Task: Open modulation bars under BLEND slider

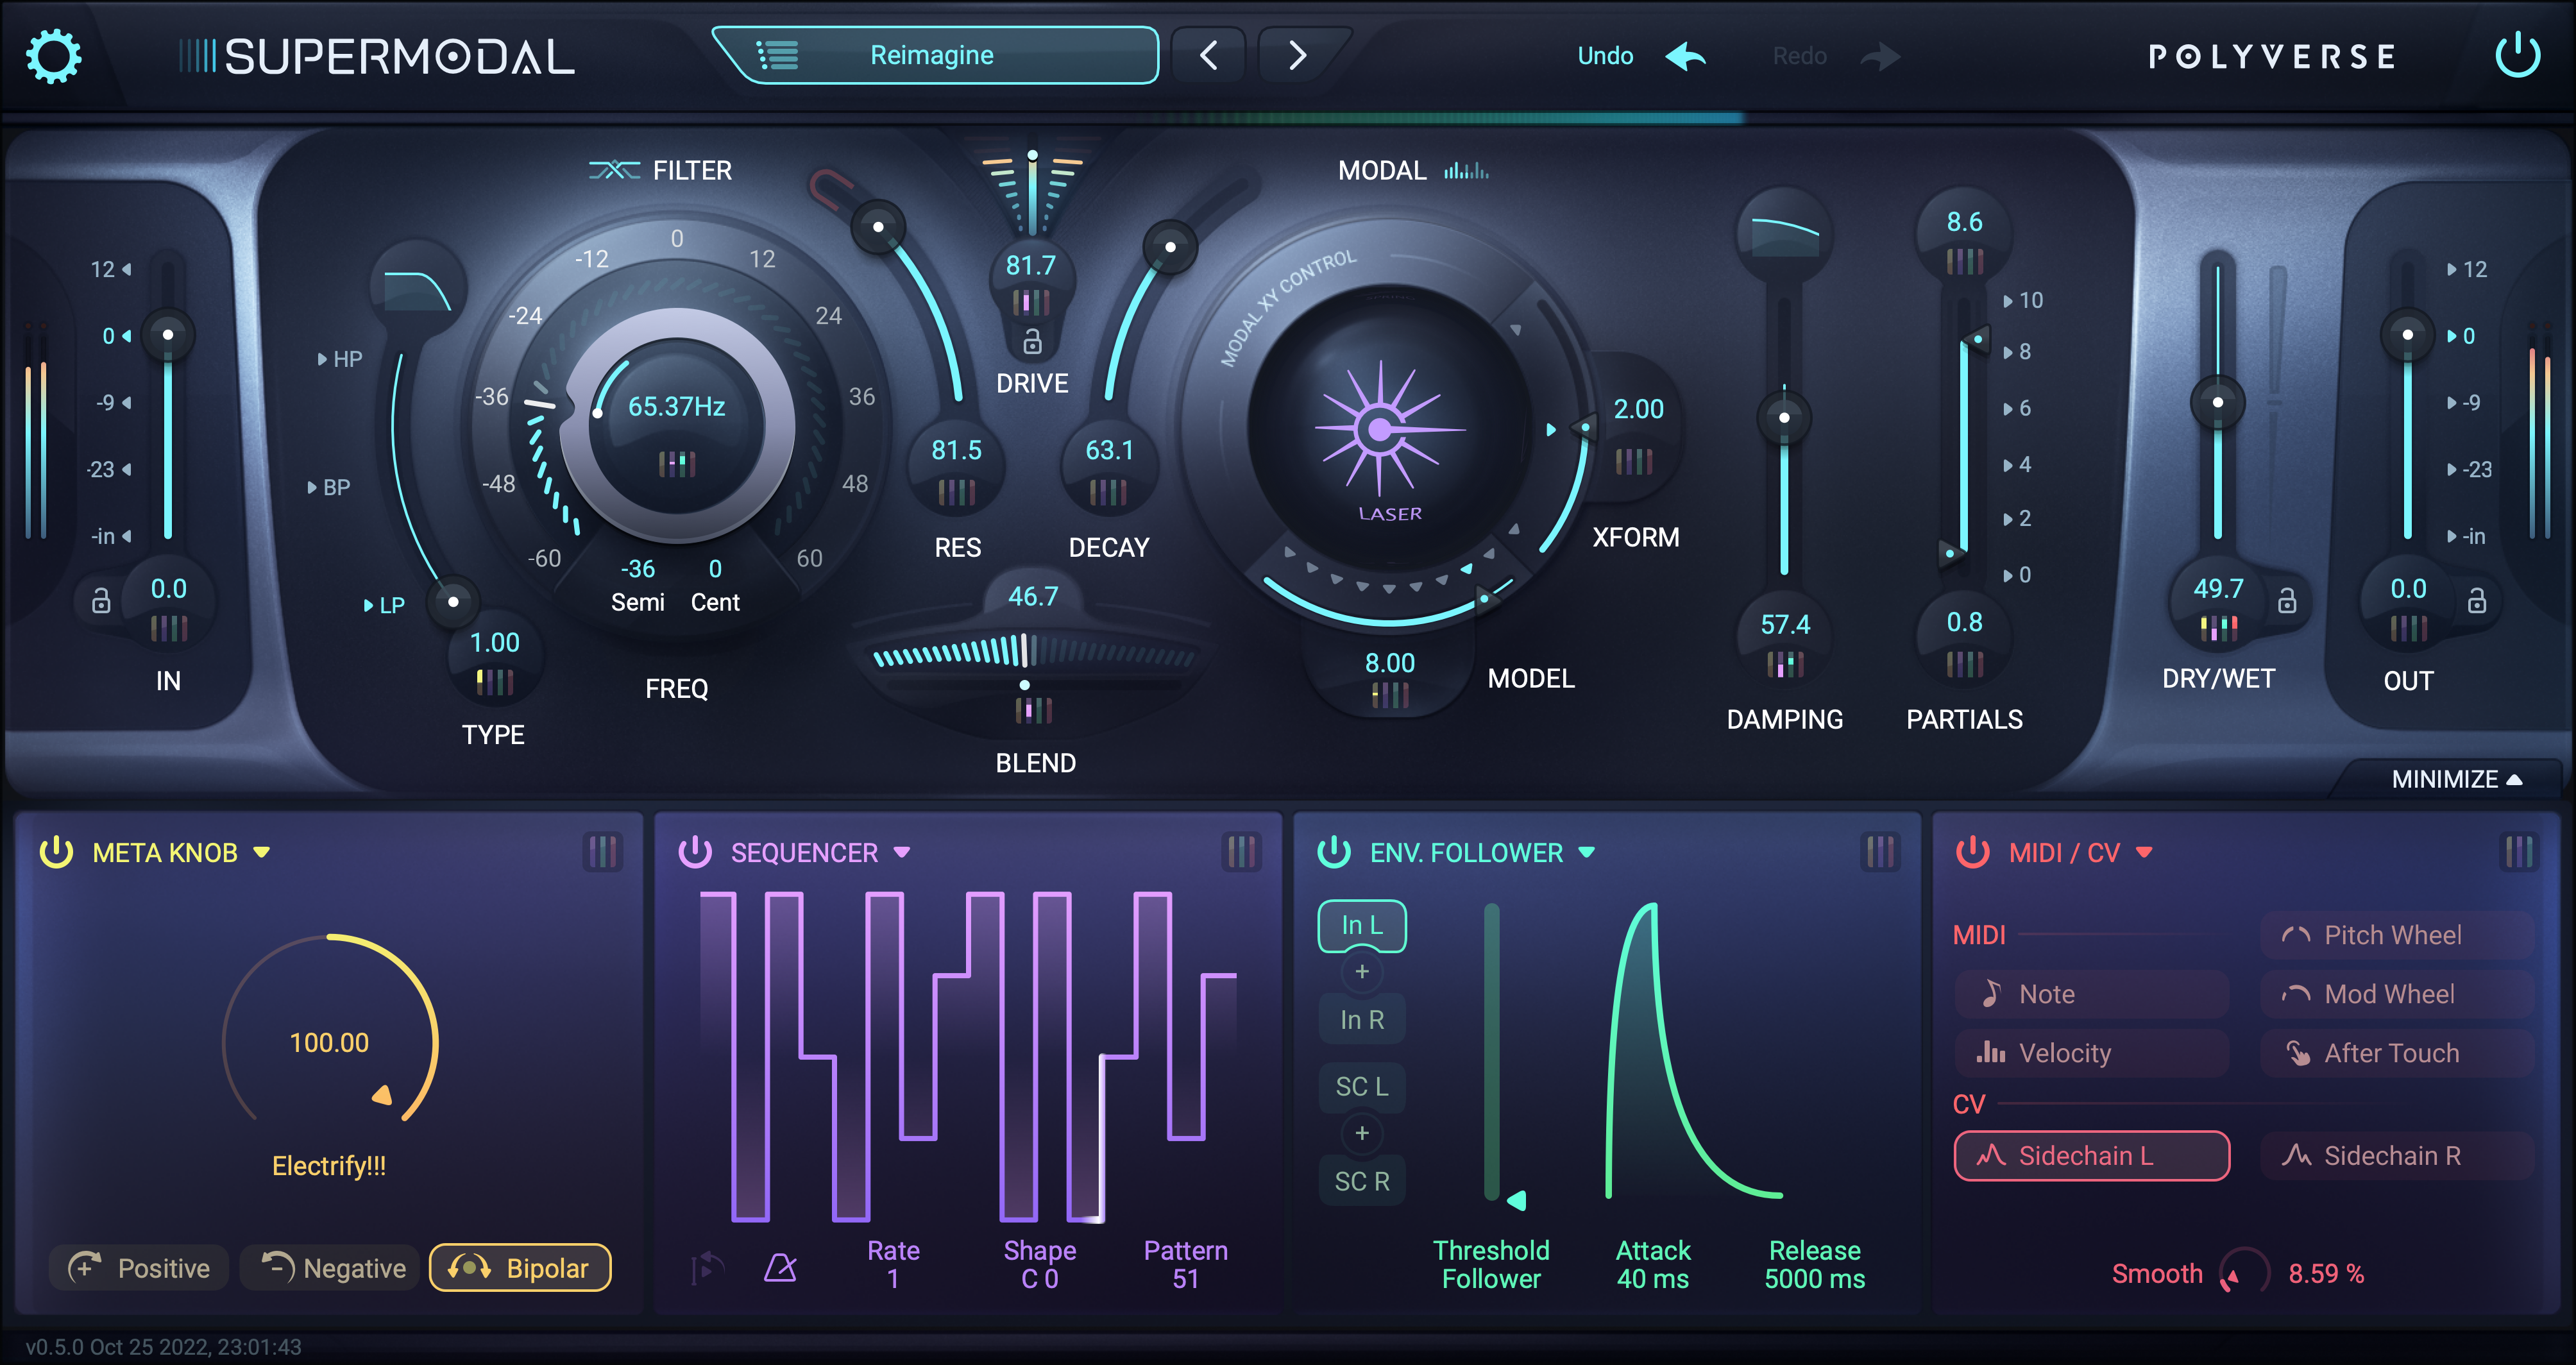Action: pyautogui.click(x=1033, y=710)
